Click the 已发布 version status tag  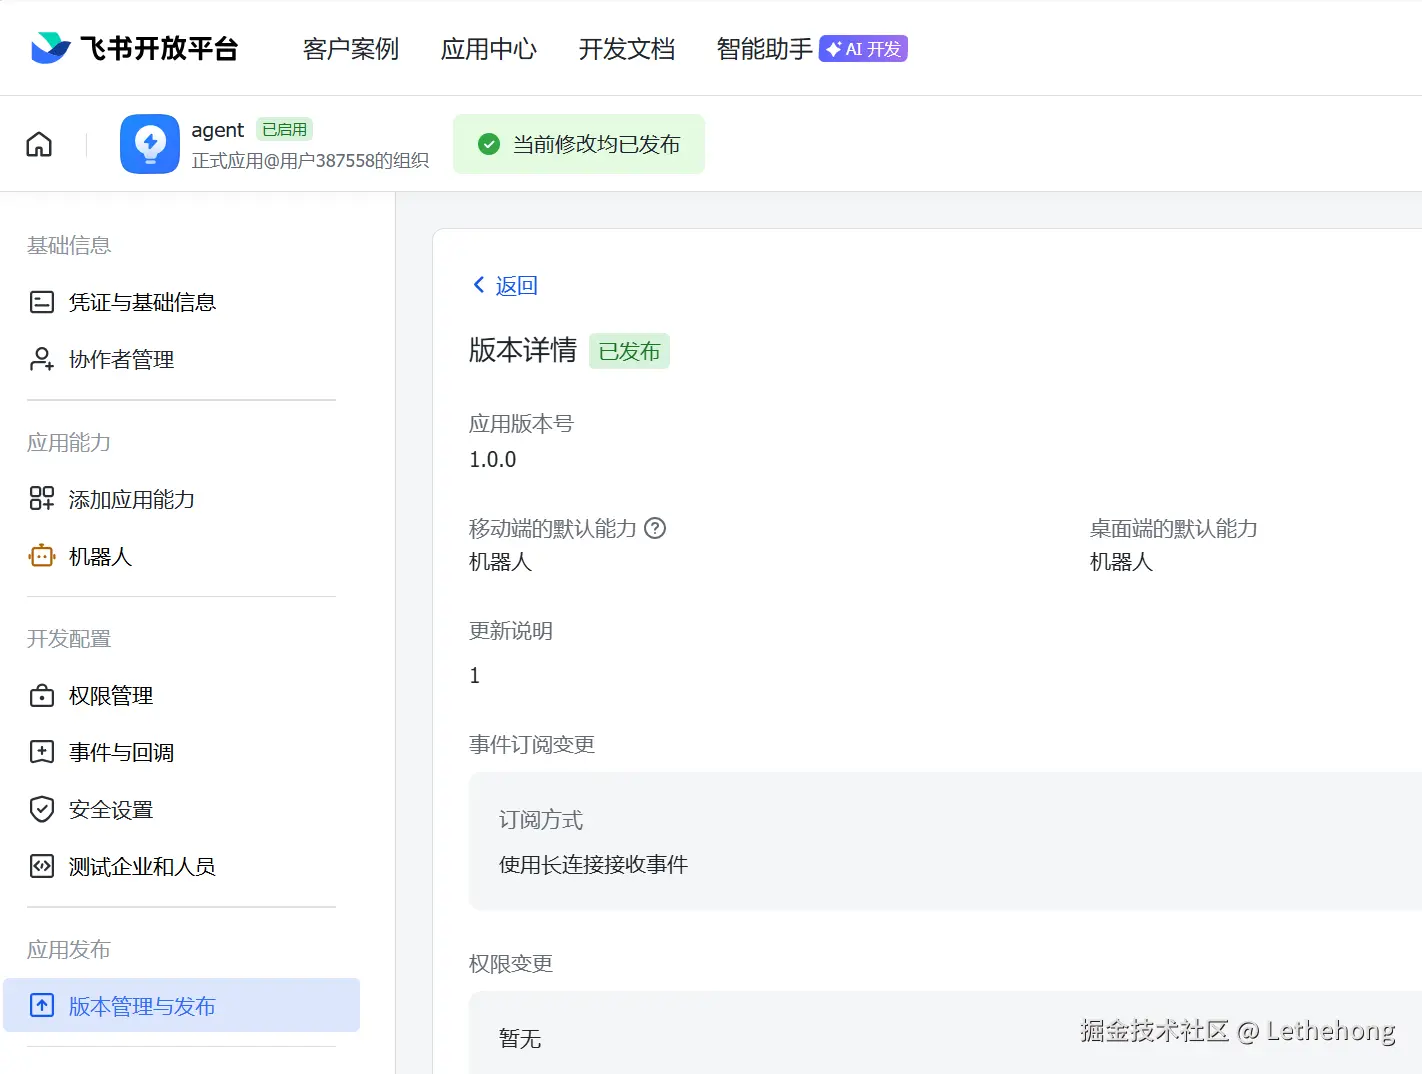[x=629, y=351]
